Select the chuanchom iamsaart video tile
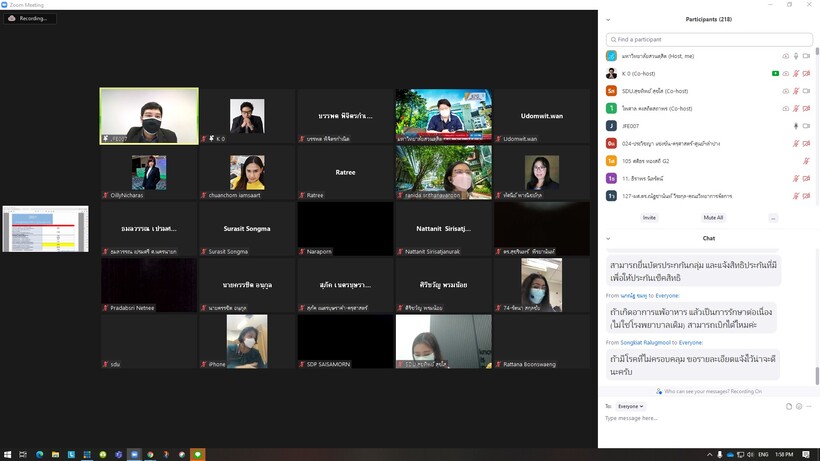820x461 pixels. point(247,172)
